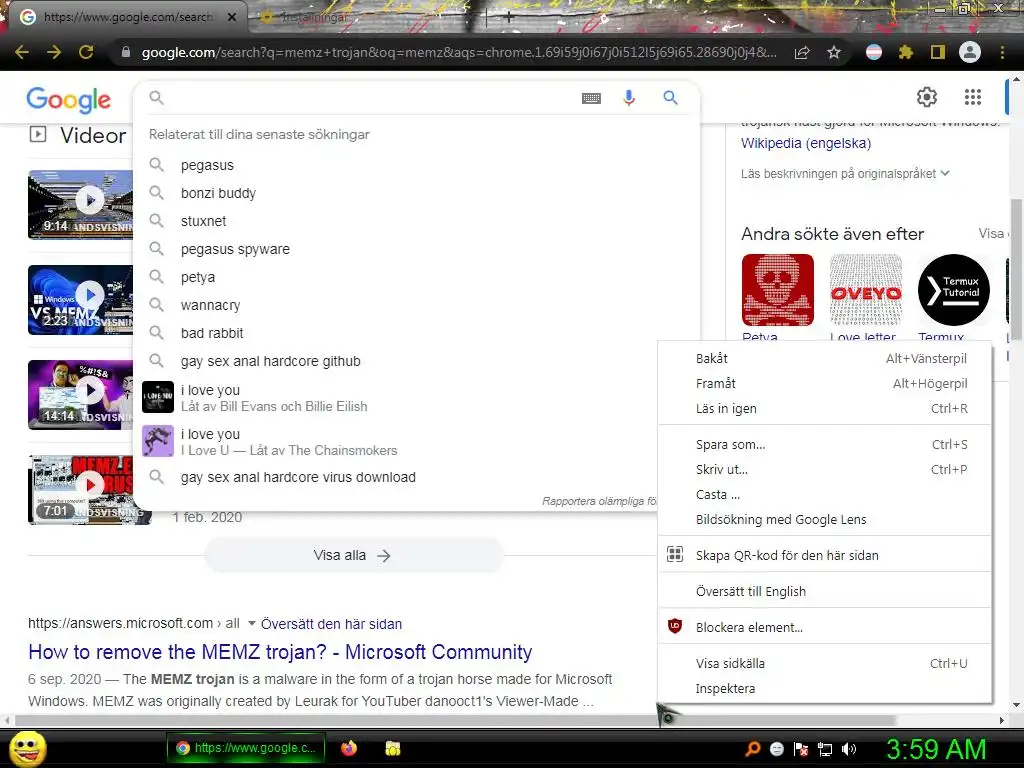
Task: Select the 'wannacry' suggestion
Action: [x=415, y=306]
